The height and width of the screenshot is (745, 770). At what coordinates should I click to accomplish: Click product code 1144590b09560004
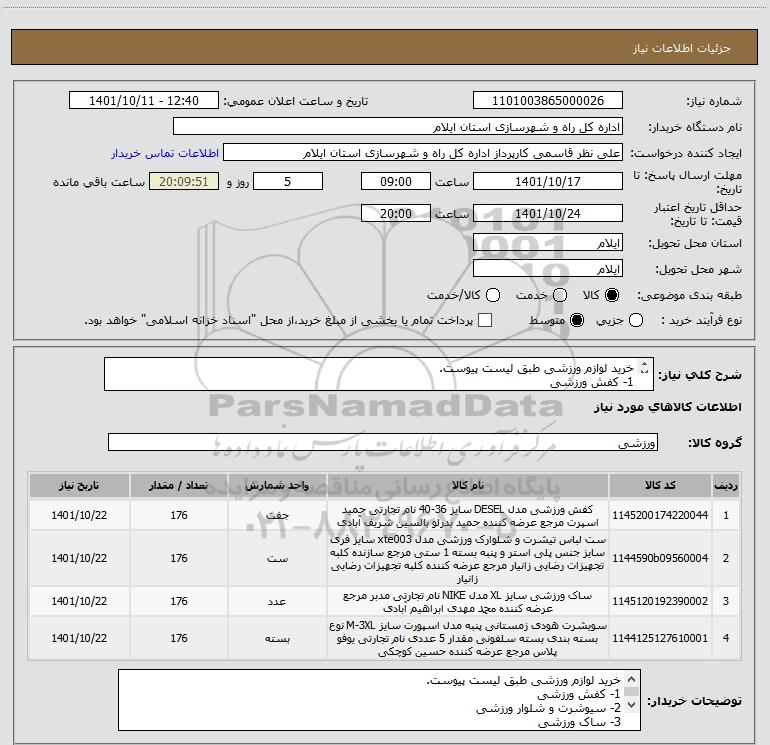660,558
